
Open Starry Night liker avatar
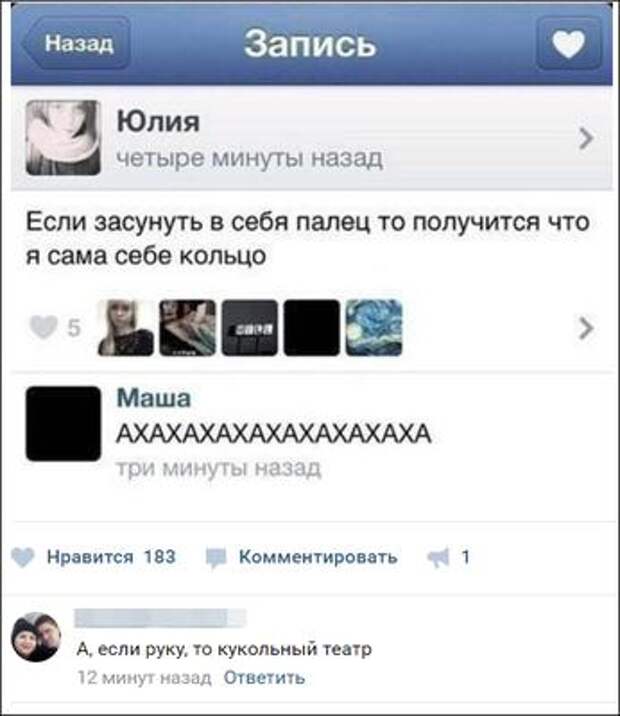[374, 327]
